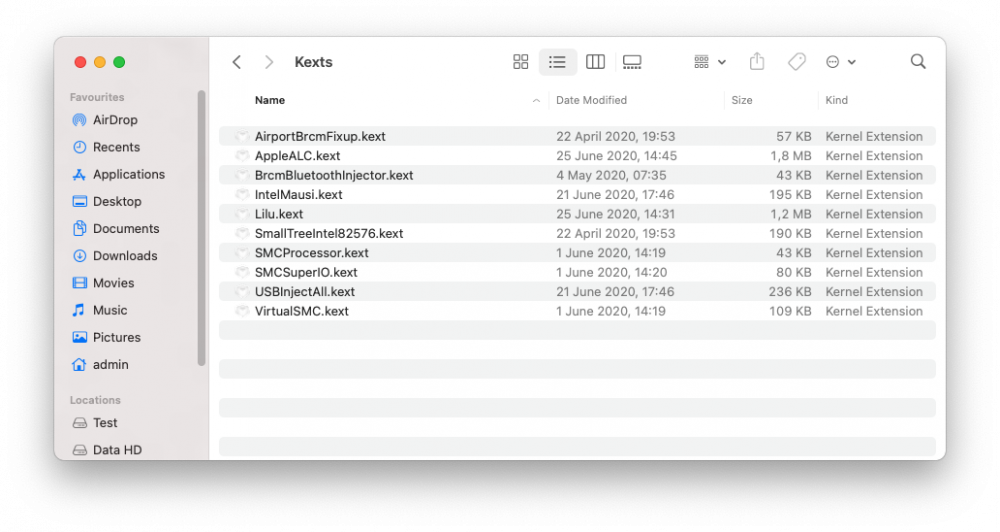The height and width of the screenshot is (532, 1000).
Task: Click Kernel Extension kind of VirtualSMC.kext
Action: pyautogui.click(x=874, y=311)
